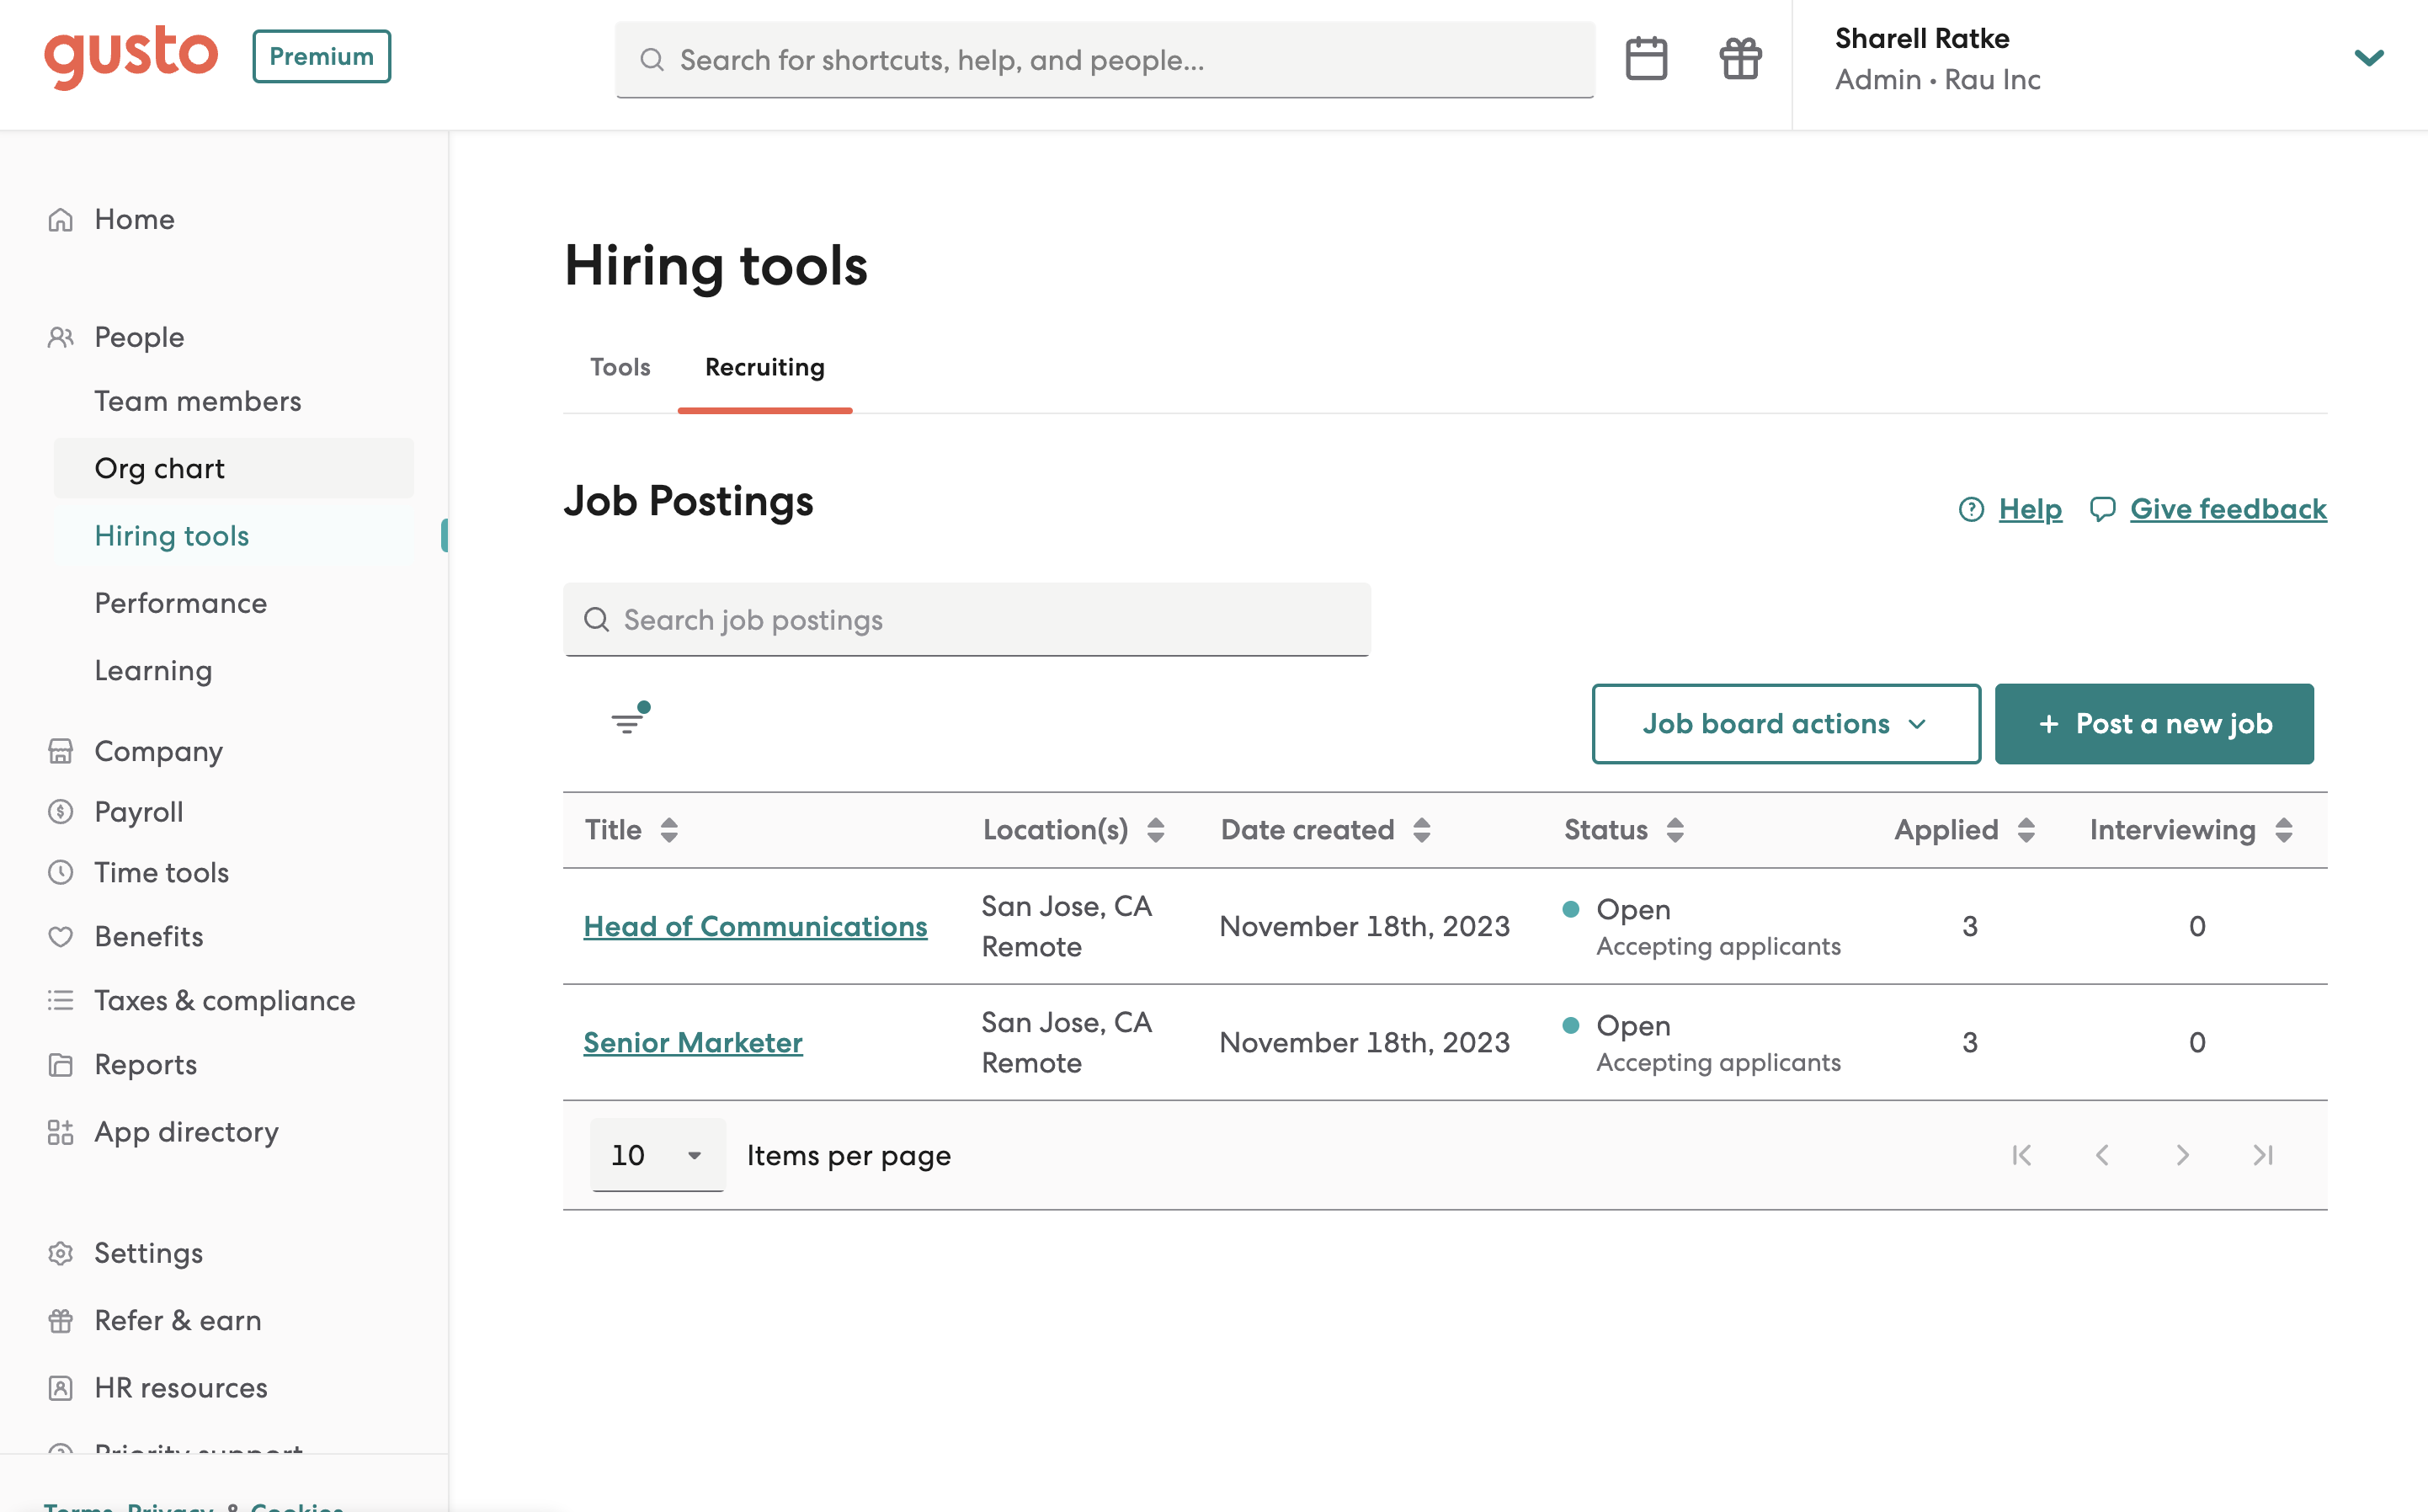This screenshot has height=1512, width=2428.
Task: Click the Settings gear icon
Action: pyautogui.click(x=61, y=1253)
